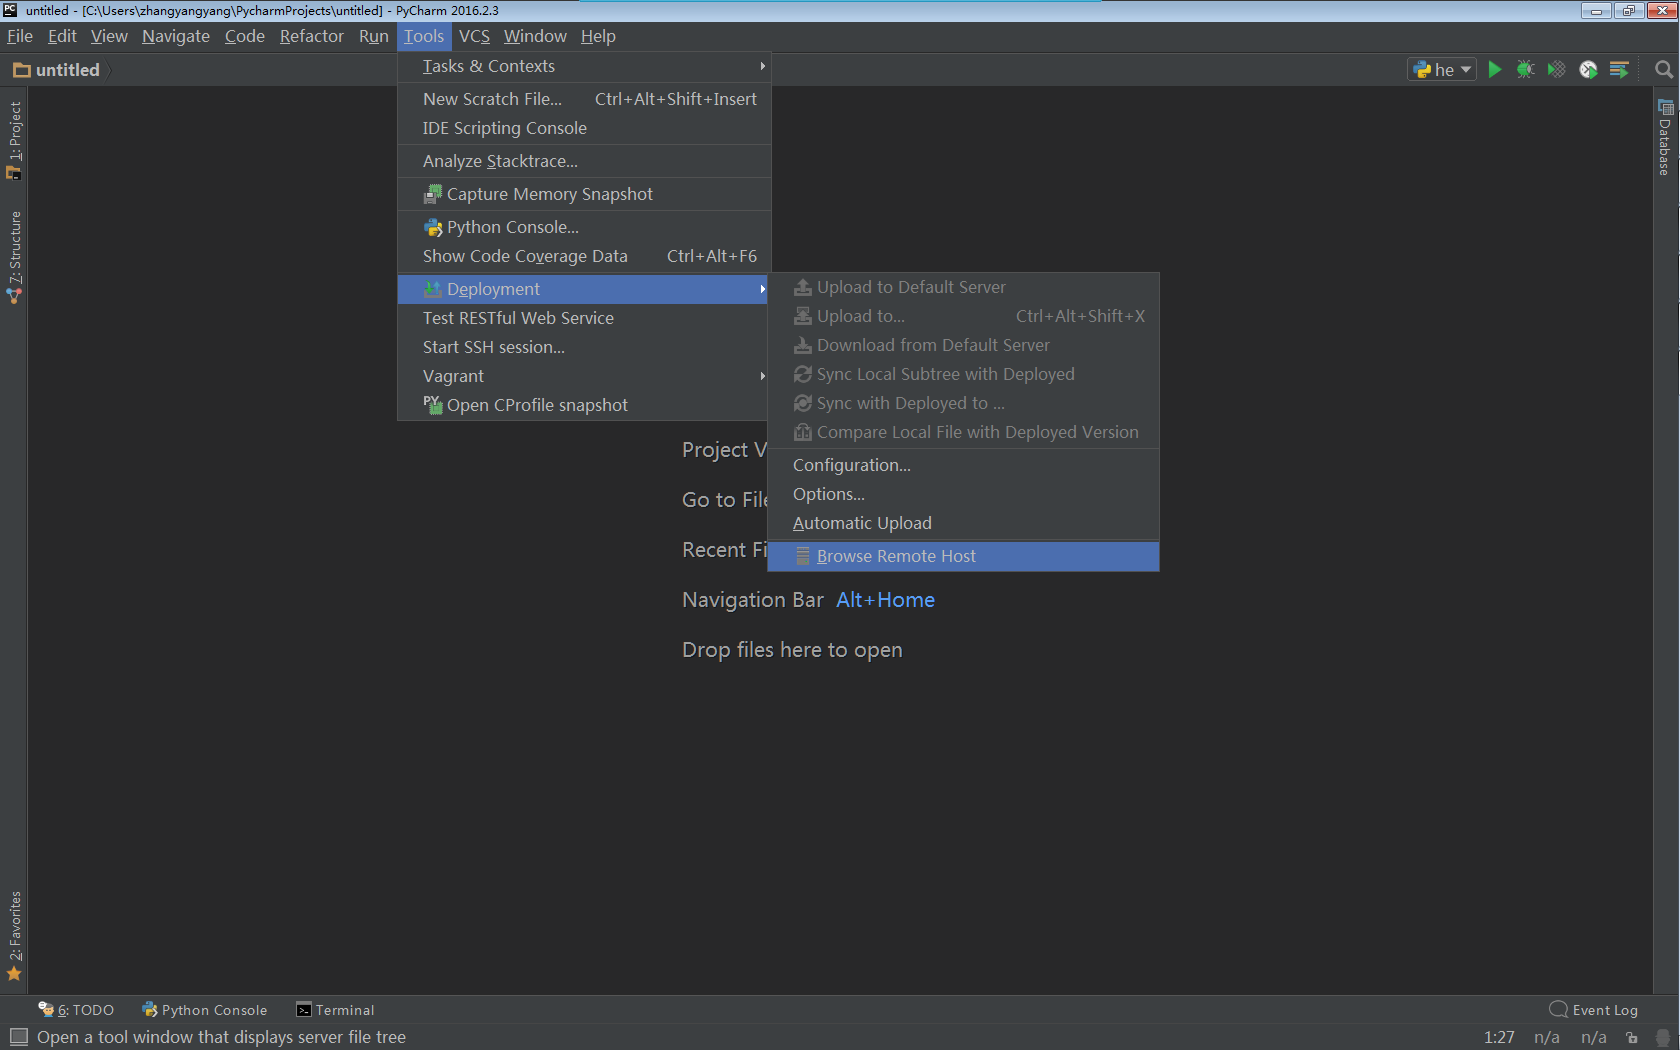Run with coverage icon in toolbar
Screen dimensions: 1680x1050
(1556, 69)
